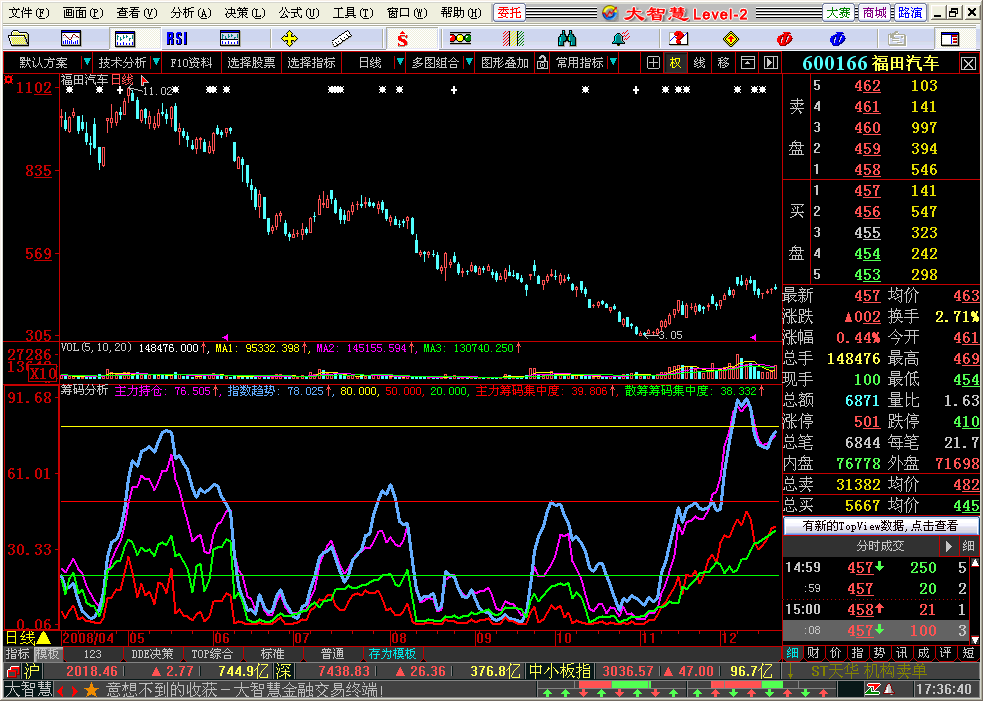The width and height of the screenshot is (983, 701).
Task: Click the 委托 order button
Action: [509, 13]
